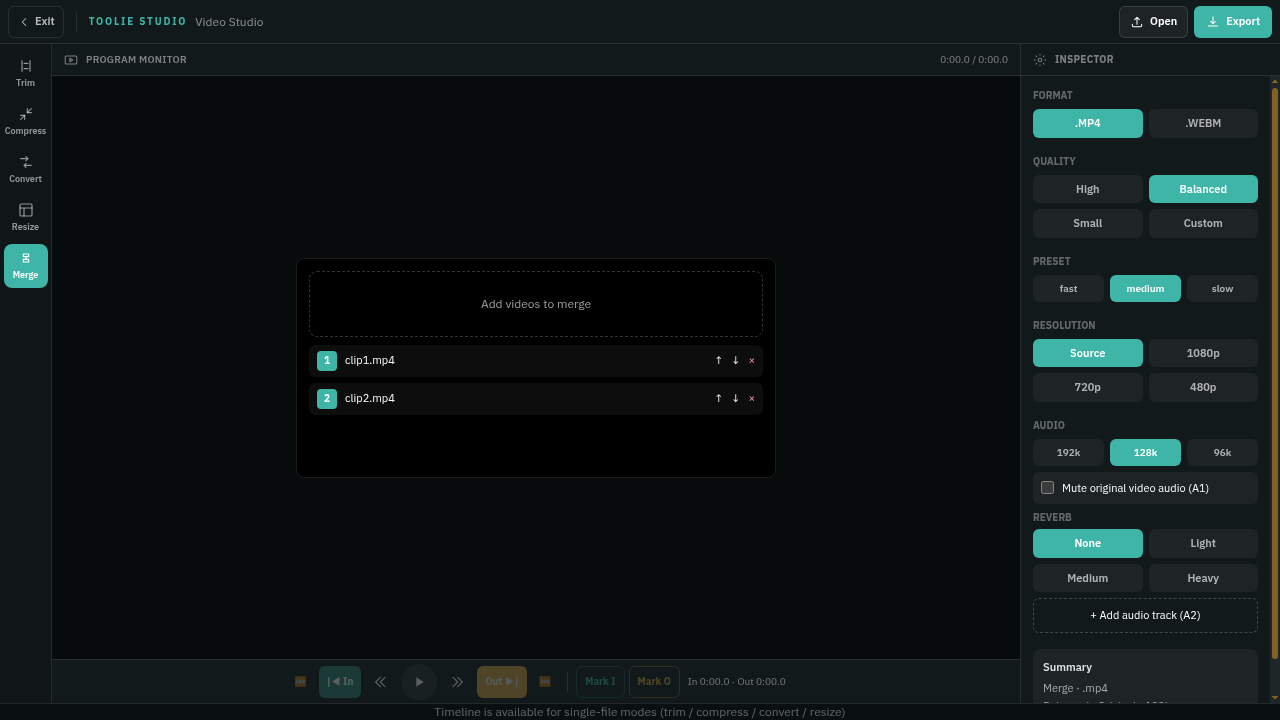The height and width of the screenshot is (720, 1280).
Task: Select clip2.mp4 row
Action: (x=536, y=399)
